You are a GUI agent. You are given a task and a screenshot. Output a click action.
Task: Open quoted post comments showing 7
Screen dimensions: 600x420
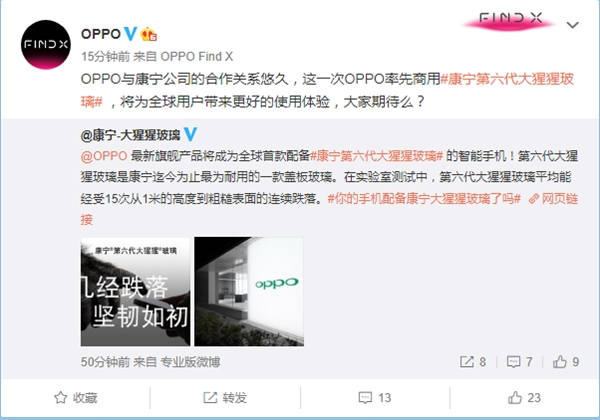coord(519,362)
